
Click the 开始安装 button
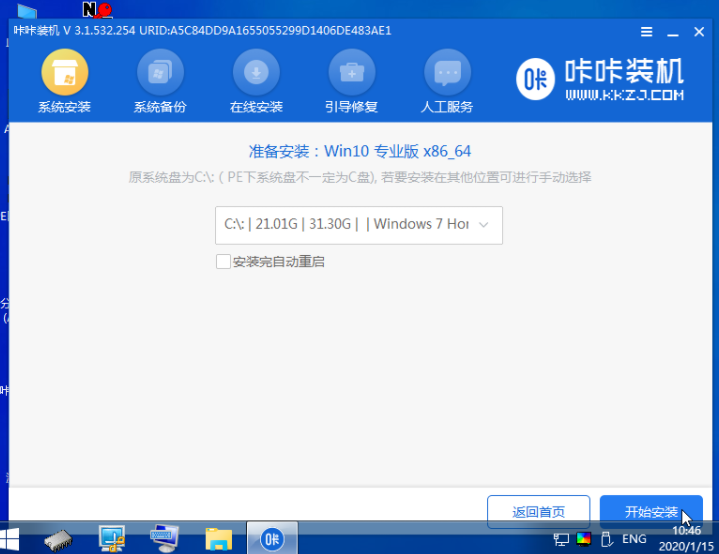click(x=651, y=512)
